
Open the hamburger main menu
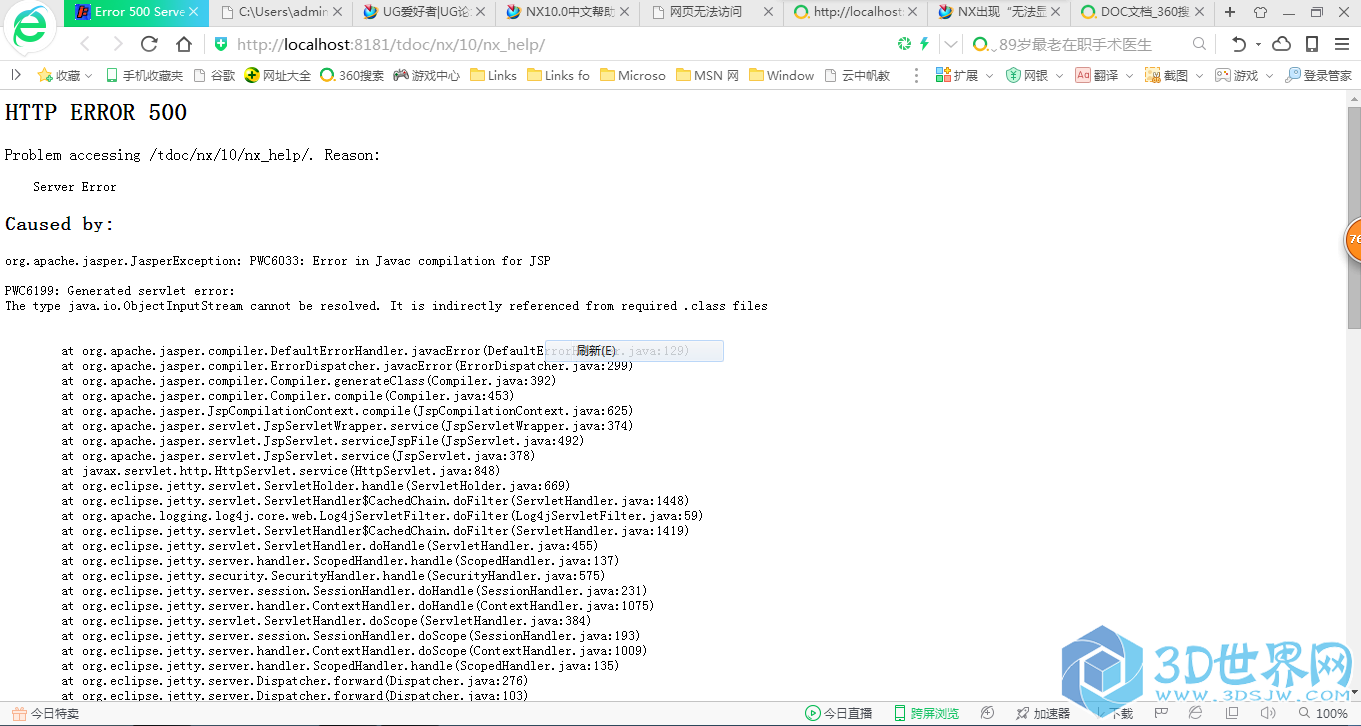(1341, 44)
